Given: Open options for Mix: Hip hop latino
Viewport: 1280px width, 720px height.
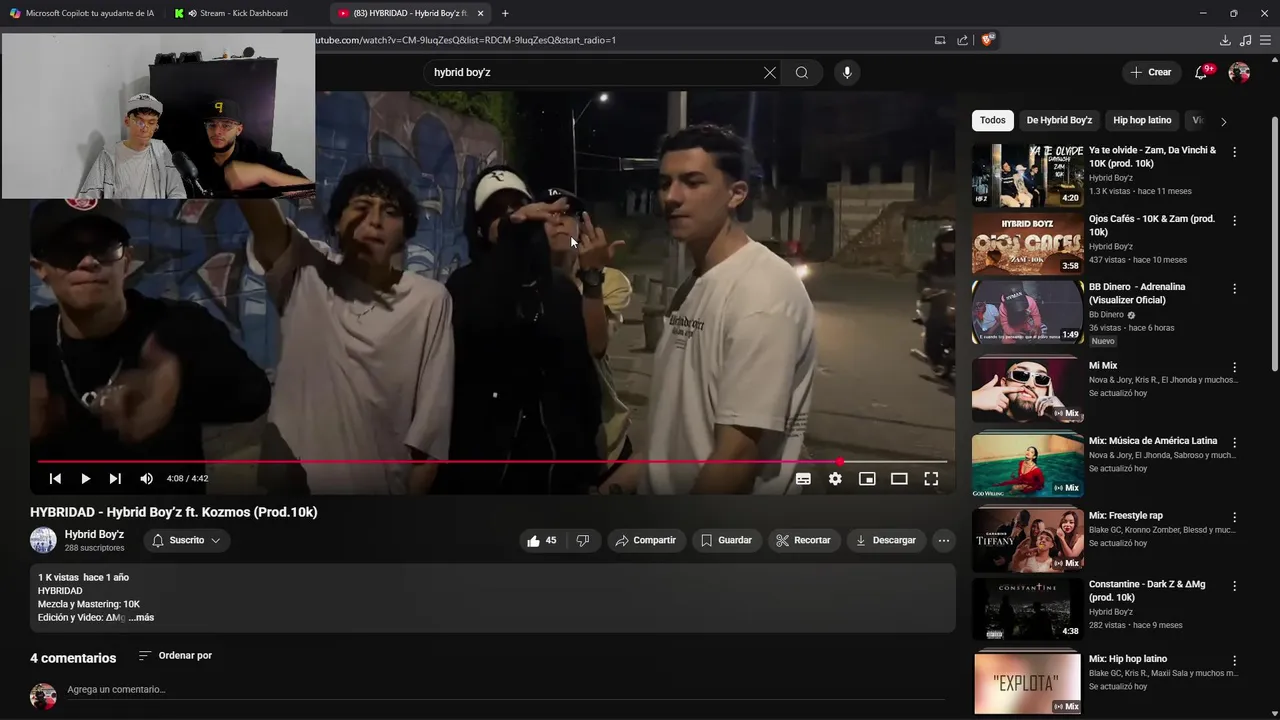Looking at the screenshot, I should click(1234, 660).
